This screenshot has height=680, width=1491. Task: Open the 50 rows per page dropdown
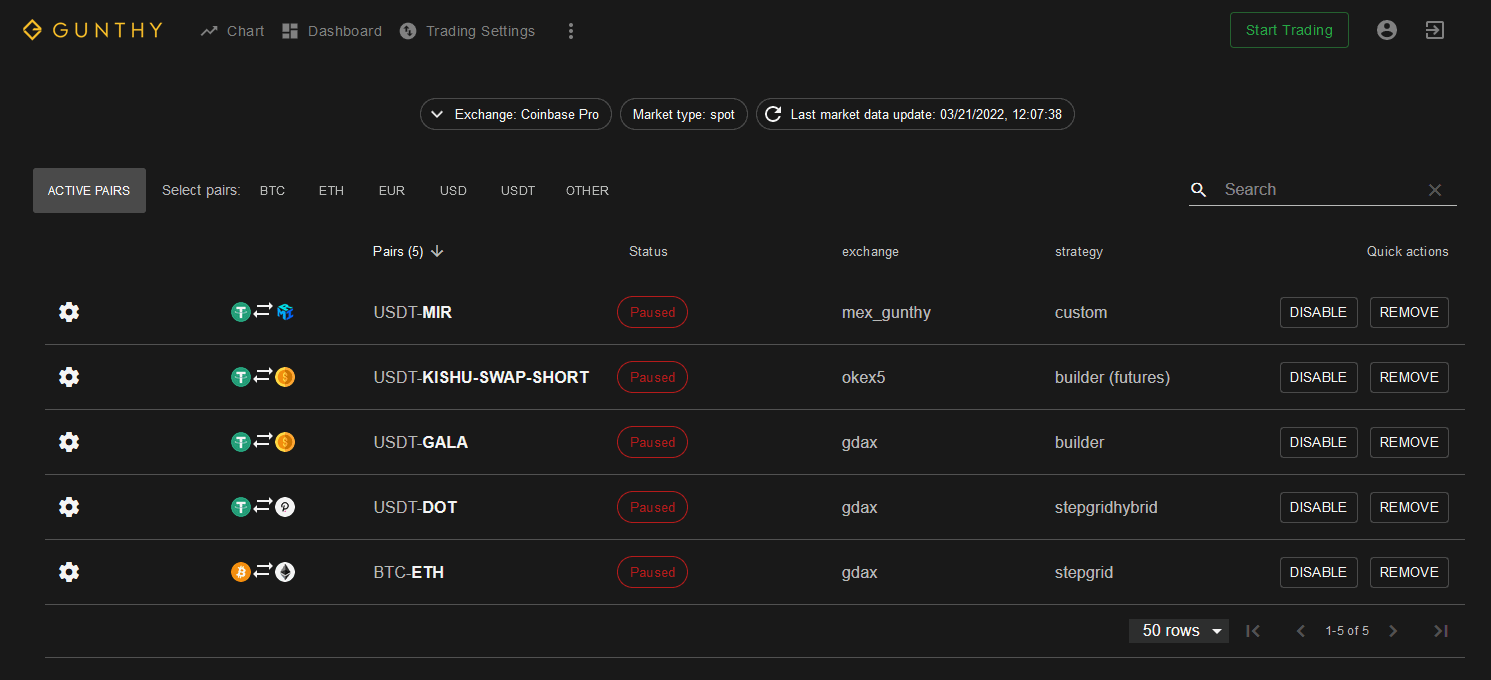pyautogui.click(x=1179, y=631)
